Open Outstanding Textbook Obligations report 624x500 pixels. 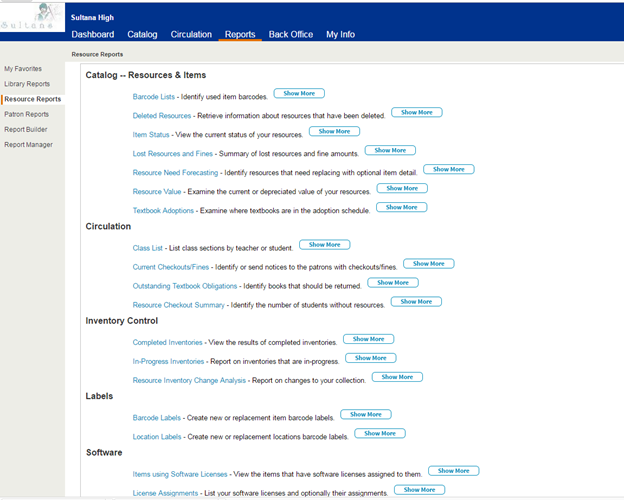[x=185, y=286]
